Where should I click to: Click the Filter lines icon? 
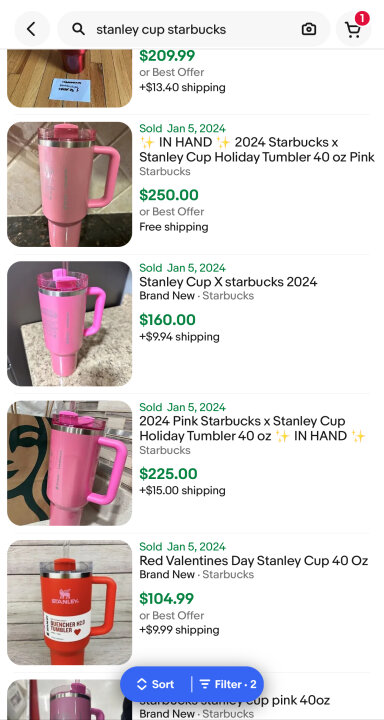click(205, 684)
